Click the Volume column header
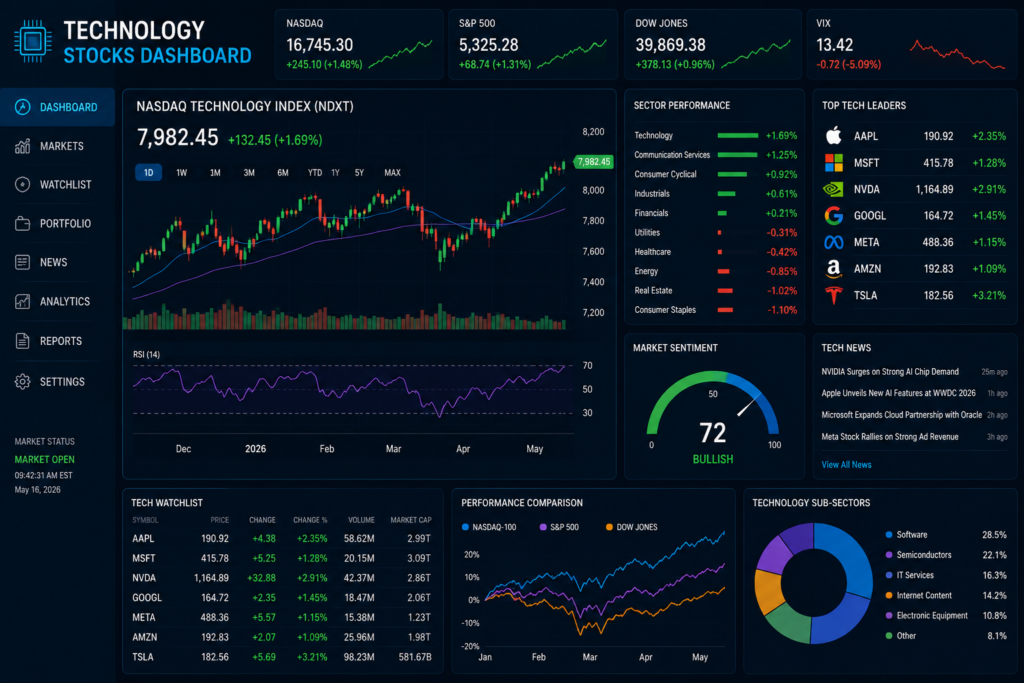This screenshot has width=1024, height=683. (x=361, y=520)
